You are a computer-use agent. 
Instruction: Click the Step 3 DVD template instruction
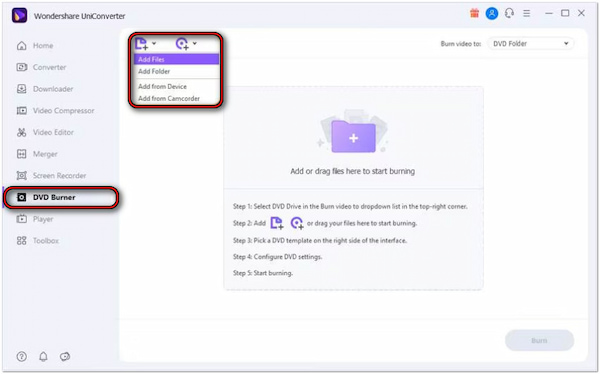click(x=320, y=240)
